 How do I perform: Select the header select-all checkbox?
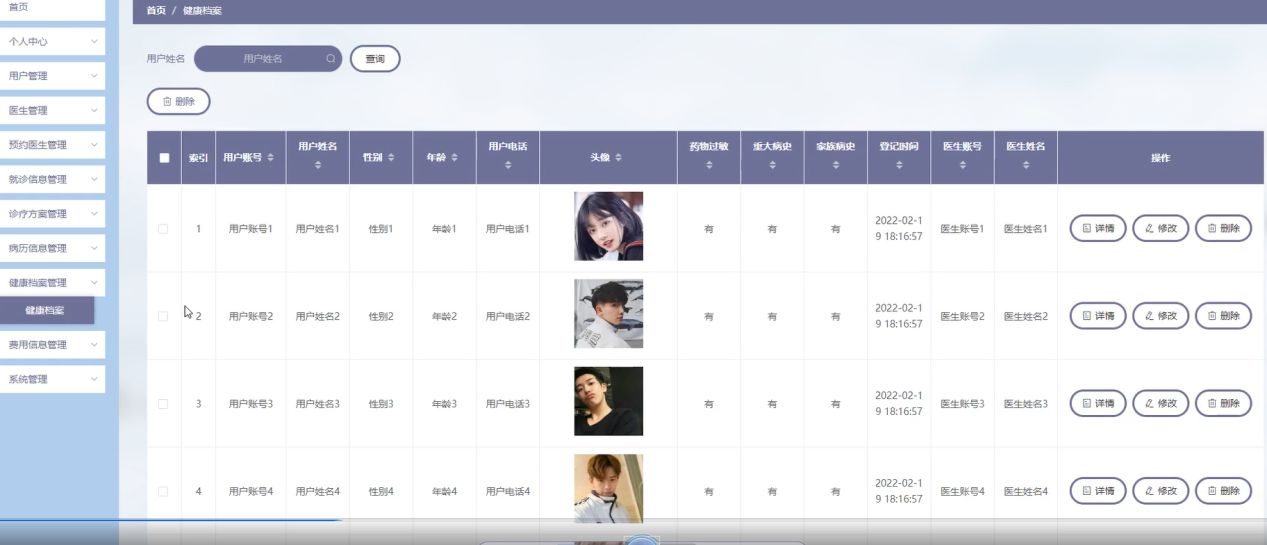[x=164, y=158]
